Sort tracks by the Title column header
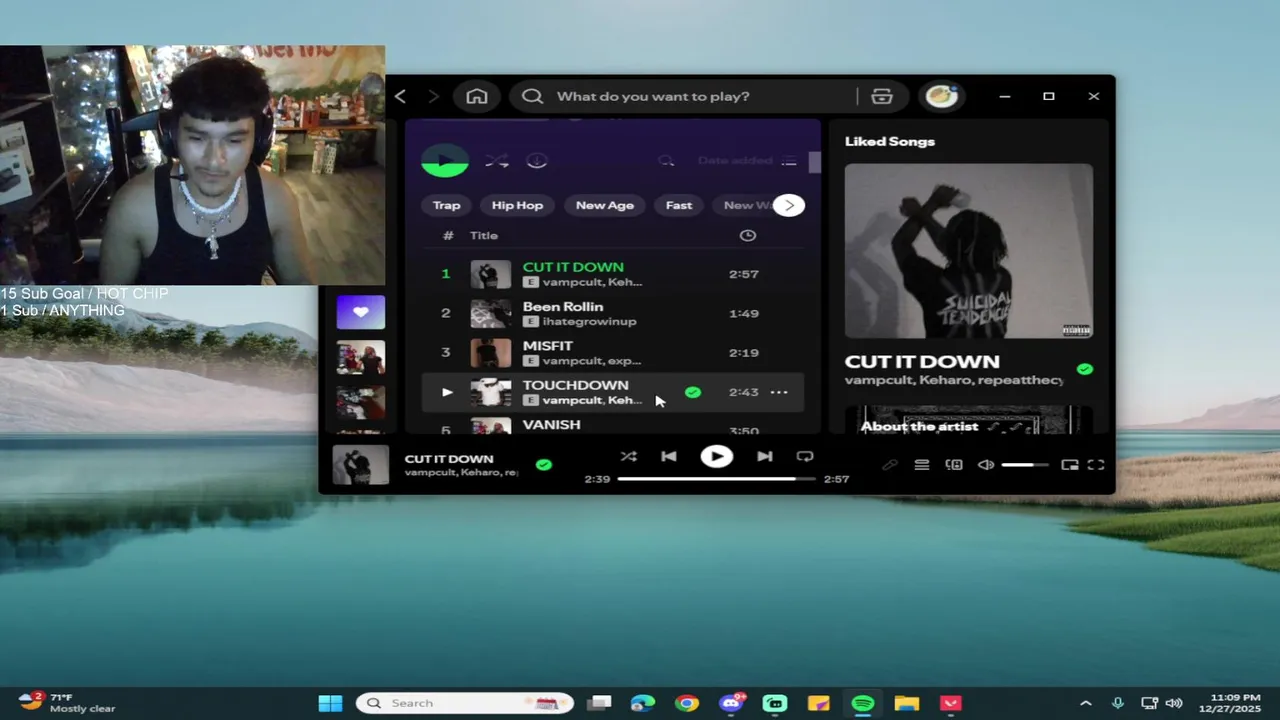The height and width of the screenshot is (720, 1280). coord(484,235)
